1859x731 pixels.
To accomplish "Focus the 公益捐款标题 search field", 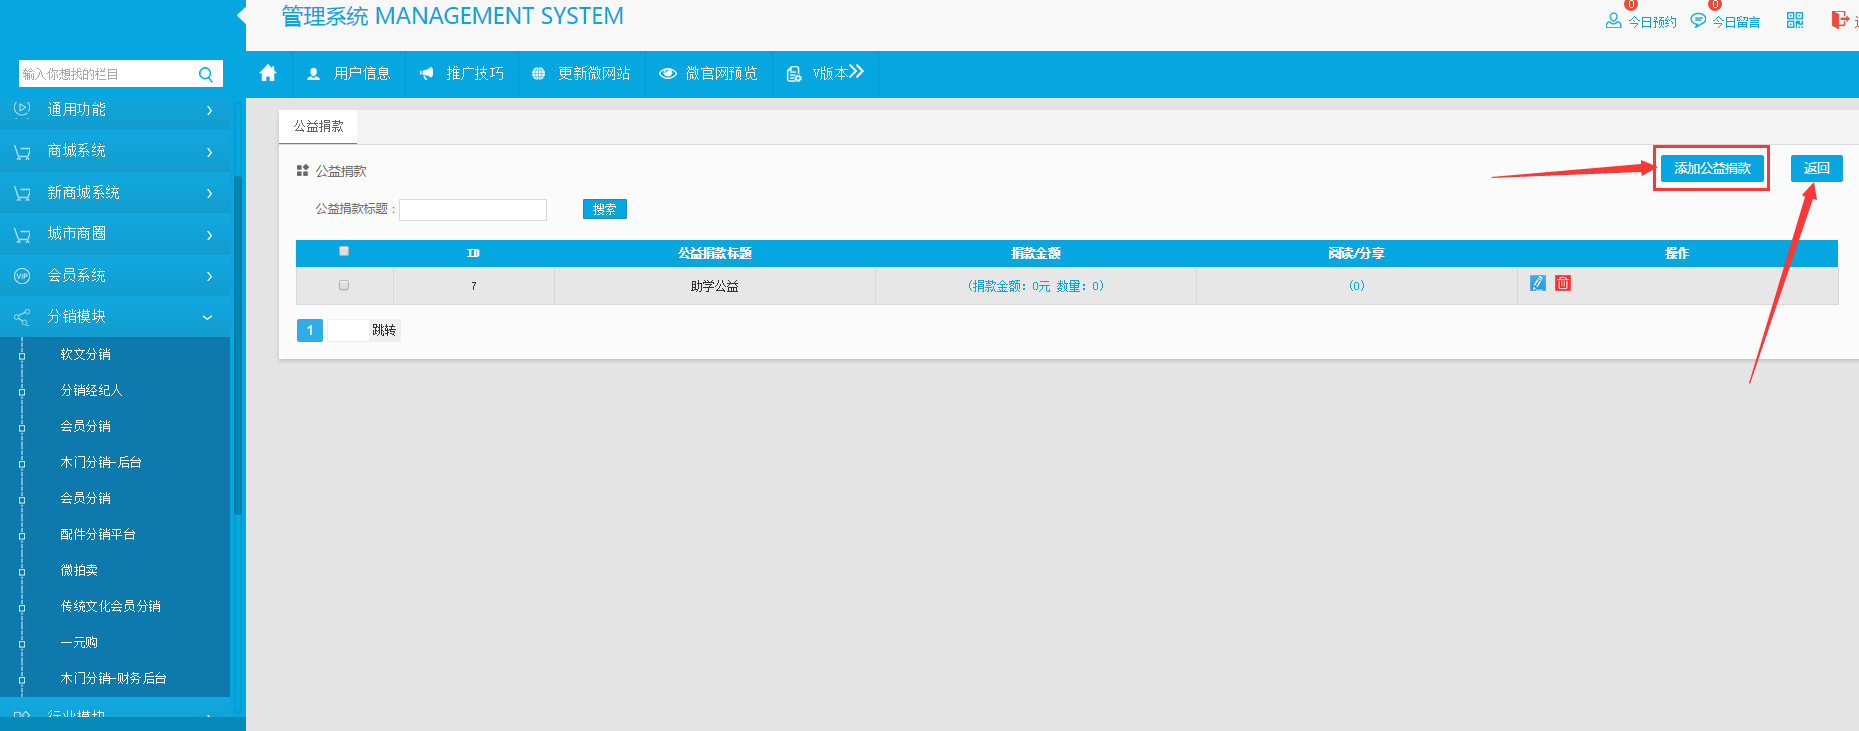I will (x=473, y=209).
